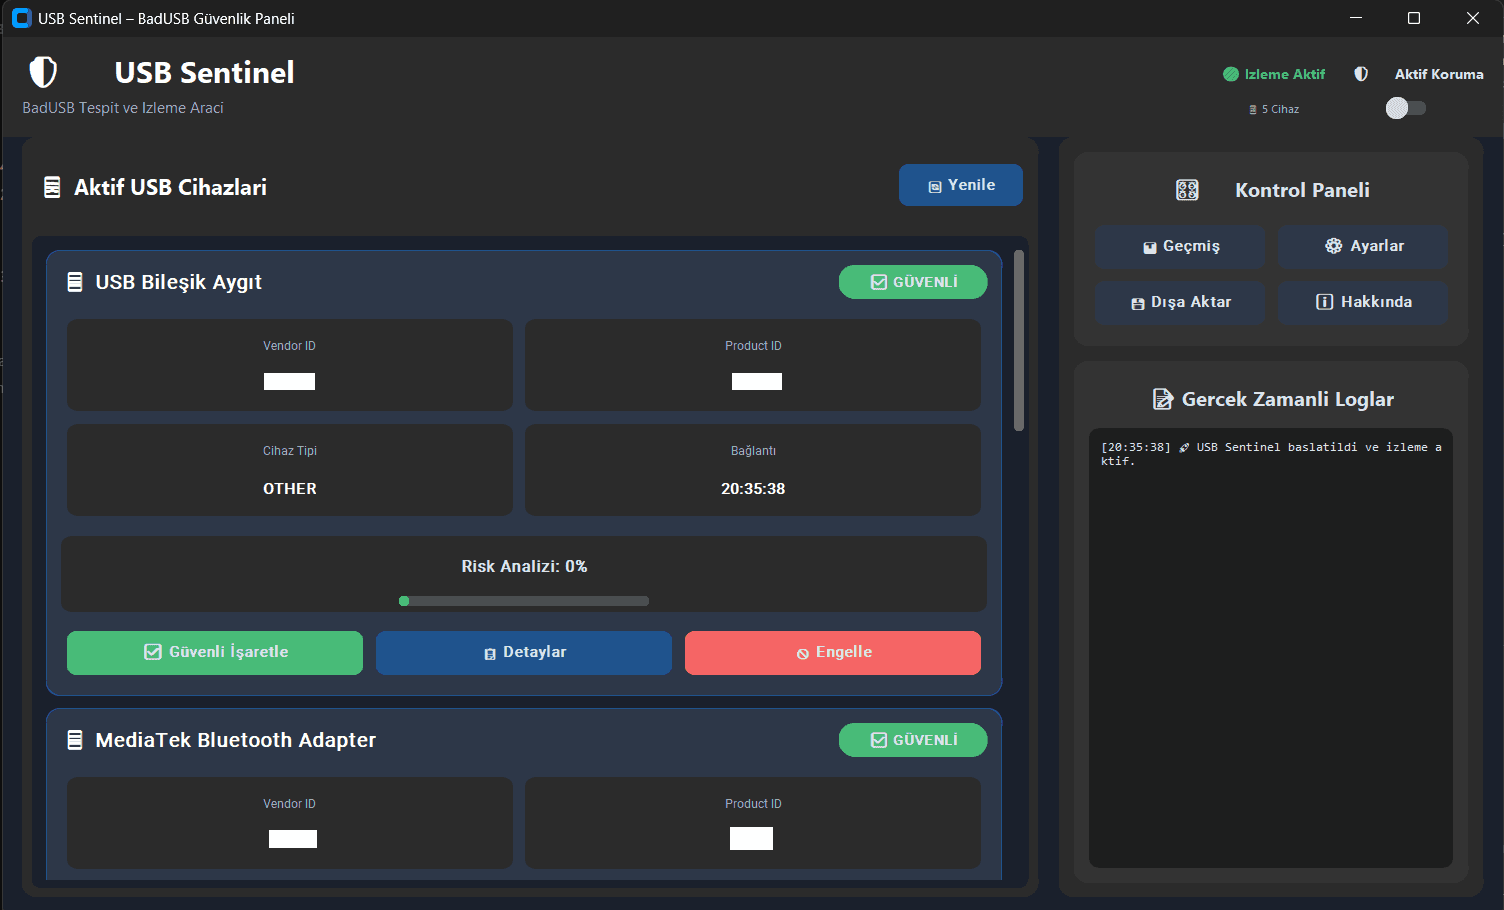Click the OTHER device type value

[290, 489]
